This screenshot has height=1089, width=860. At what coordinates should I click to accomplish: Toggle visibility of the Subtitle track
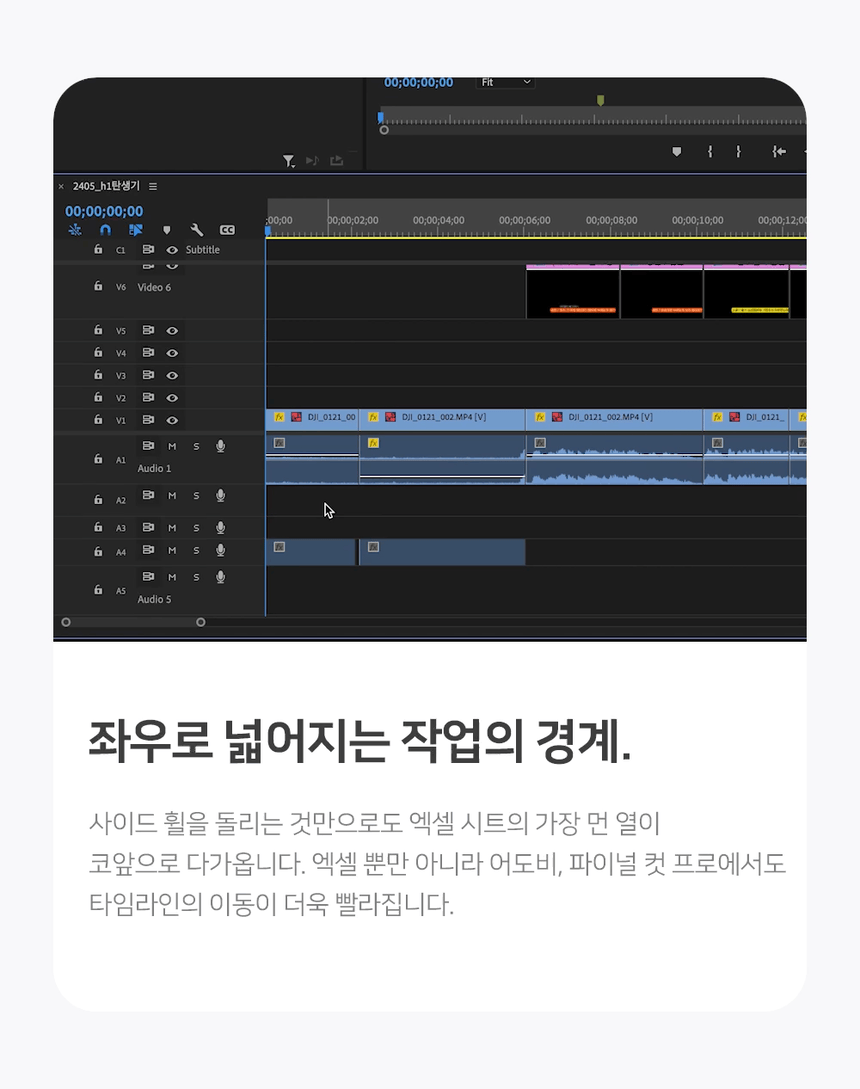[x=172, y=250]
